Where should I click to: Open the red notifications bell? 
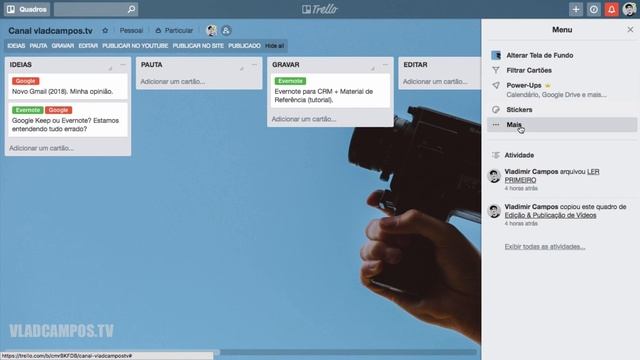click(x=611, y=9)
